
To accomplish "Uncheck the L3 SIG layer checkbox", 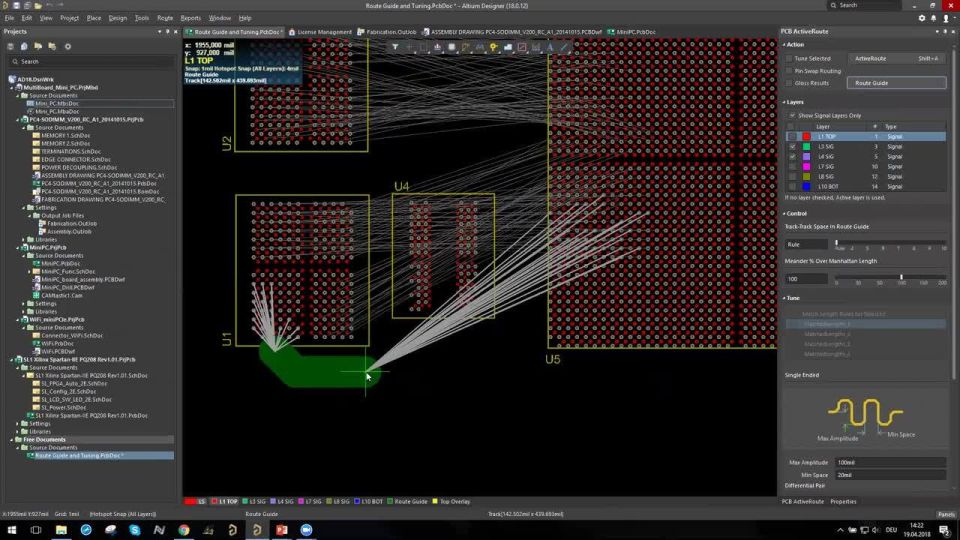I will pyautogui.click(x=792, y=146).
